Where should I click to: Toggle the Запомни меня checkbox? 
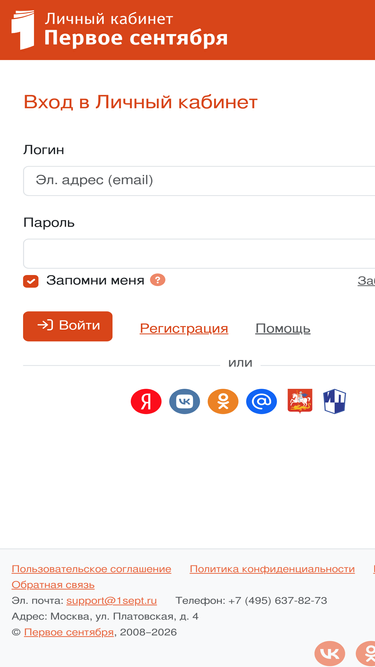tap(31, 281)
